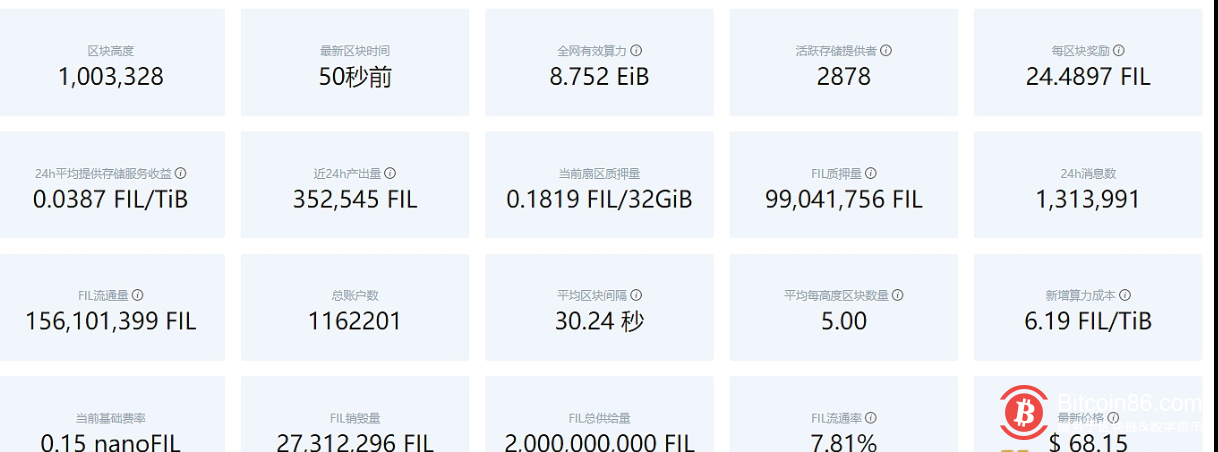Click the info icon beside FIL流通量

[x=138, y=295]
